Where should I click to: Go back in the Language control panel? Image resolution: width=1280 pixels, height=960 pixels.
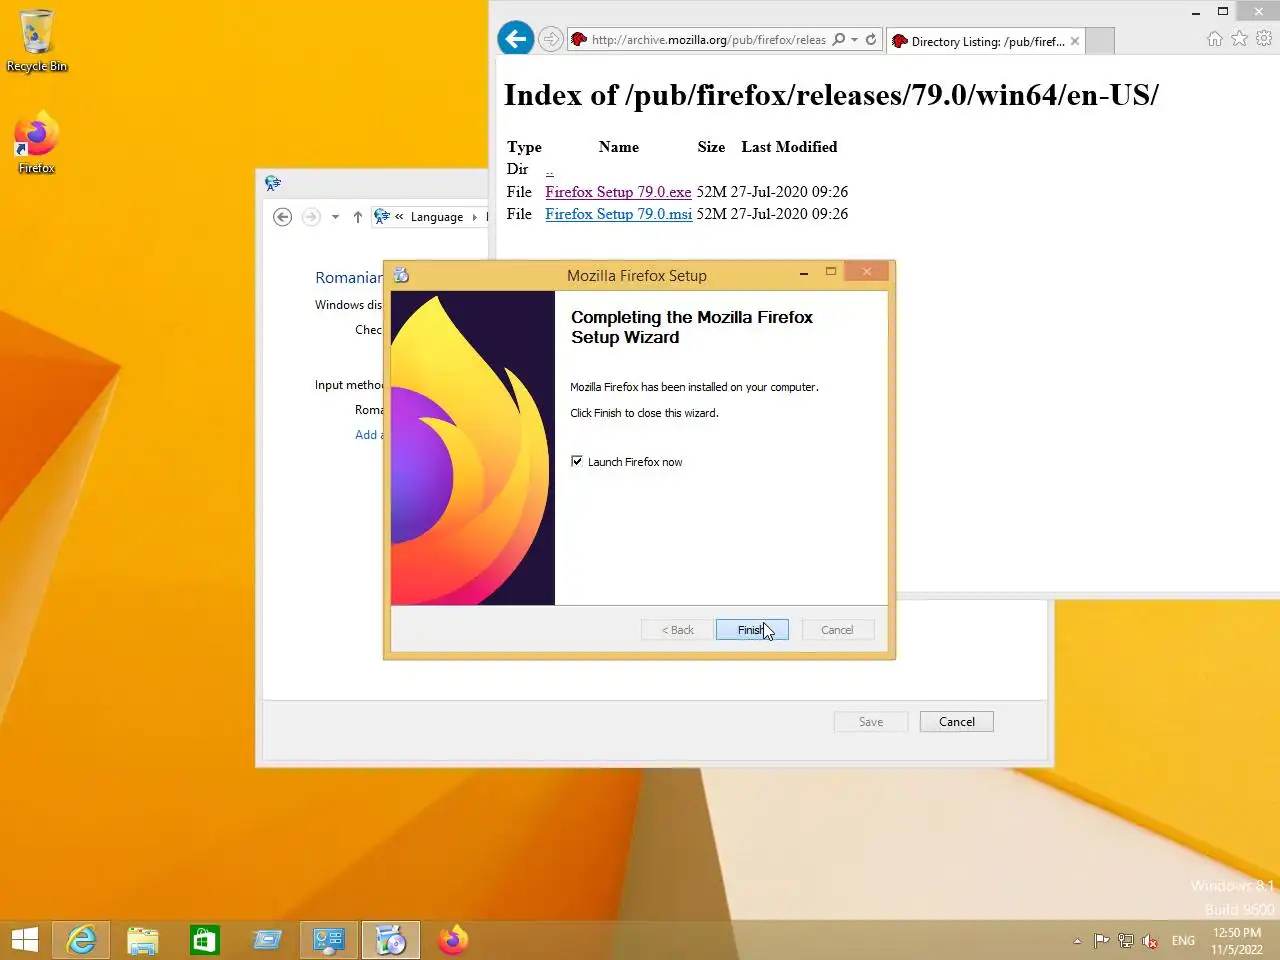click(x=283, y=217)
